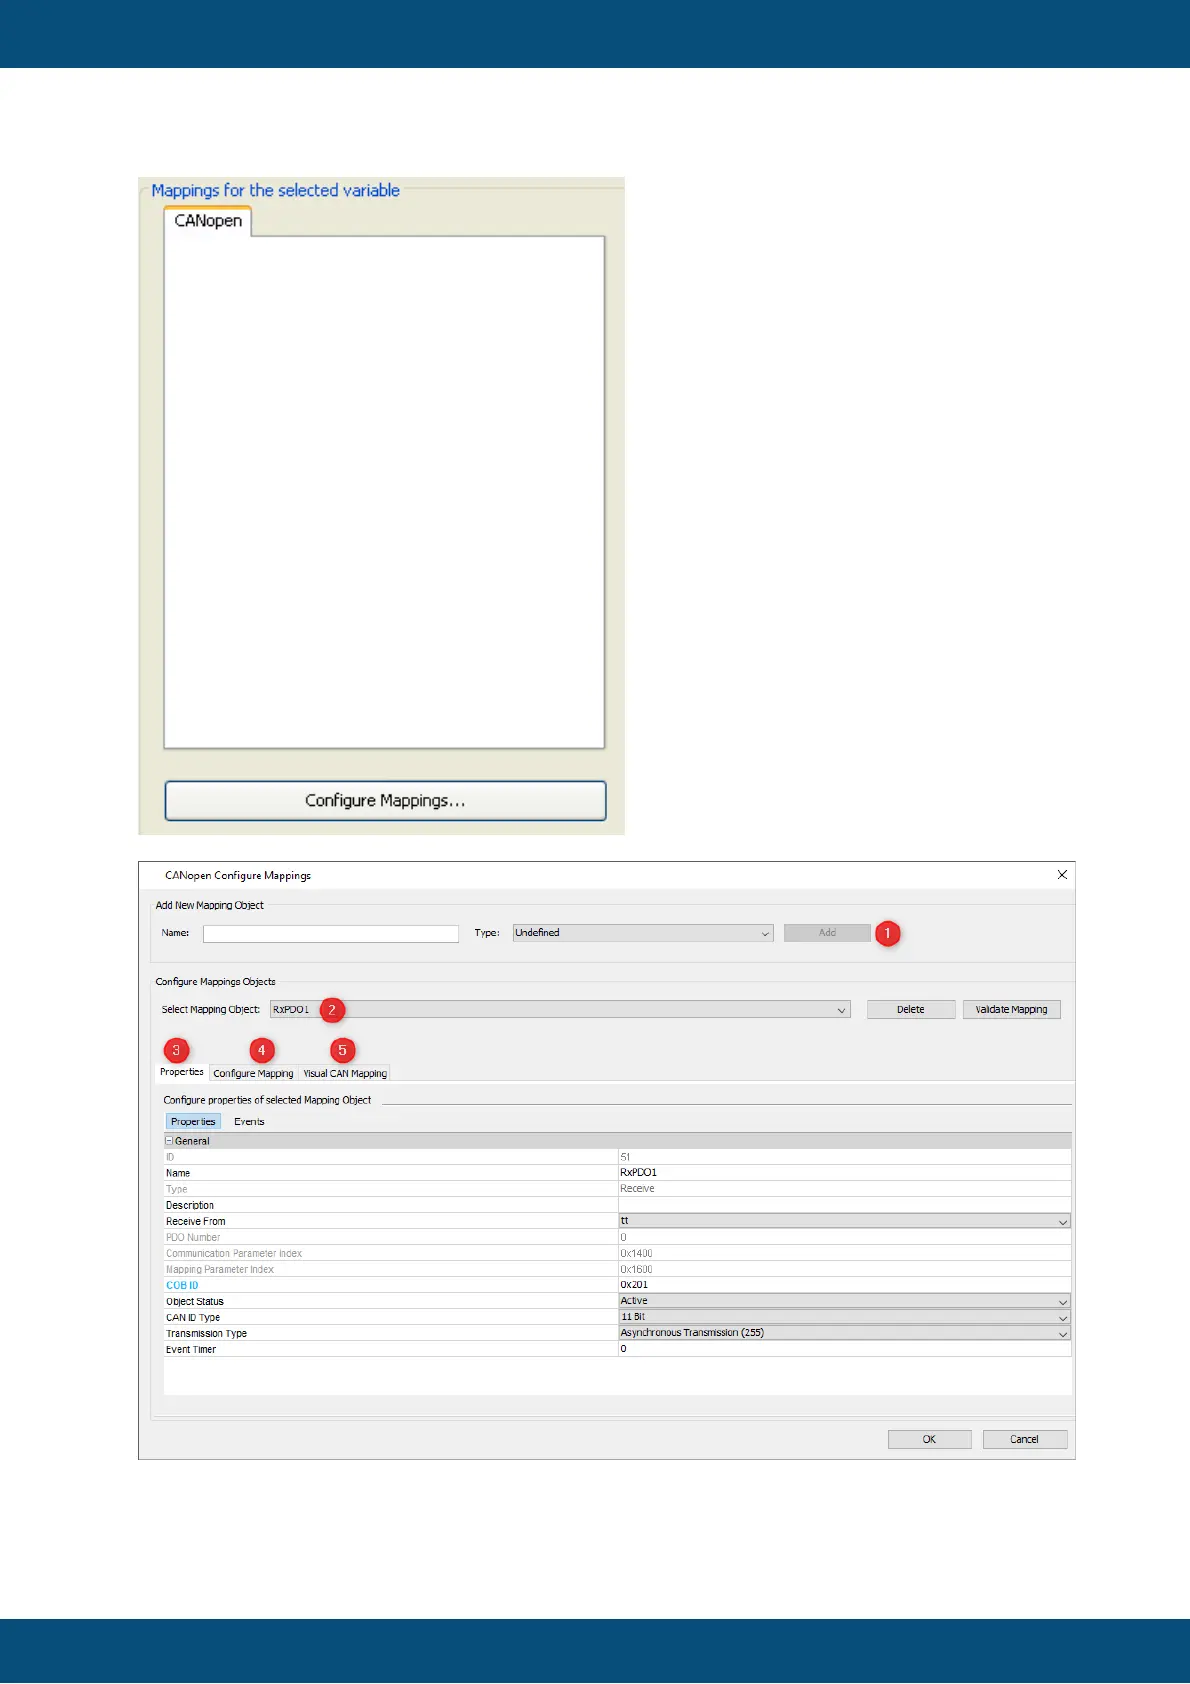Select the 'Event Timer' property label
The image size is (1190, 1684).
click(191, 1350)
